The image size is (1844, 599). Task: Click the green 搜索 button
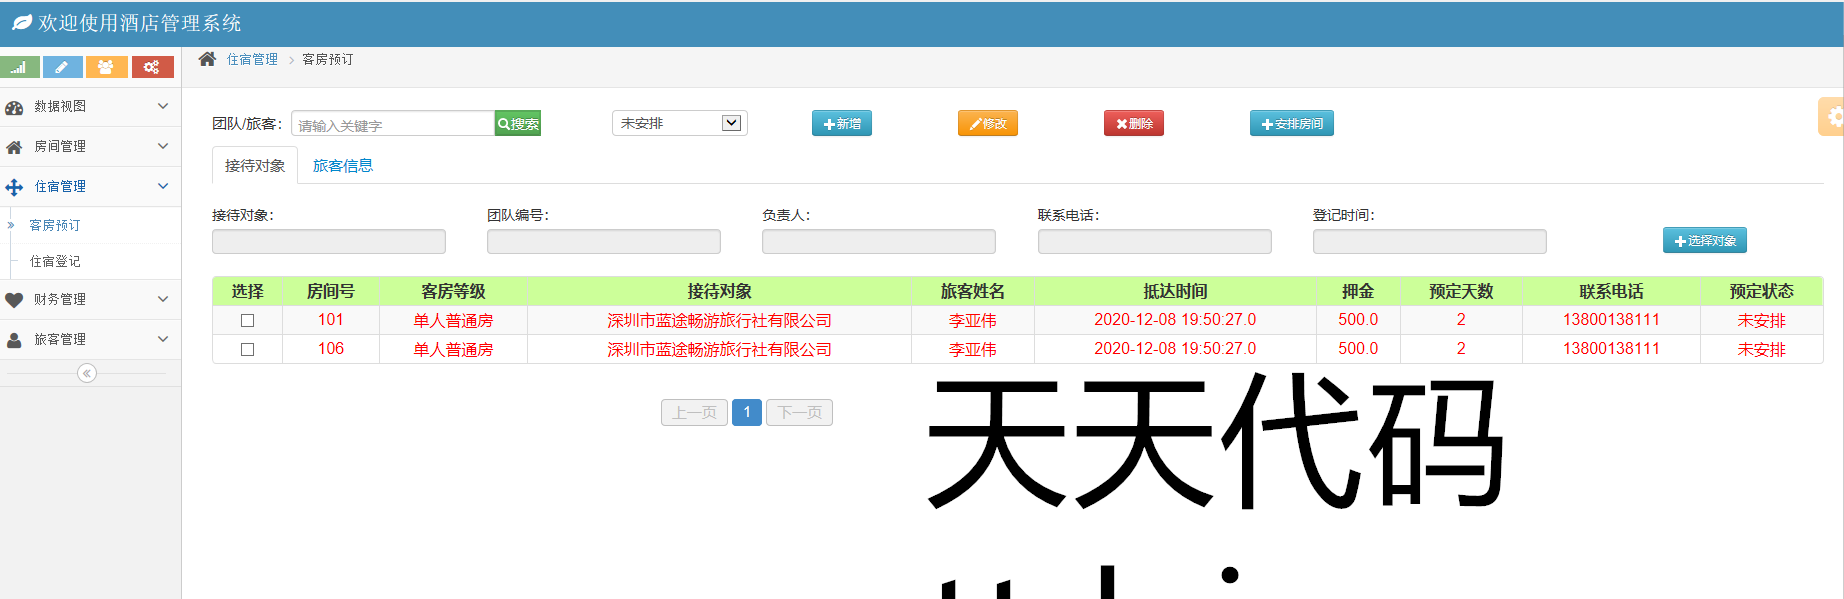(x=518, y=124)
